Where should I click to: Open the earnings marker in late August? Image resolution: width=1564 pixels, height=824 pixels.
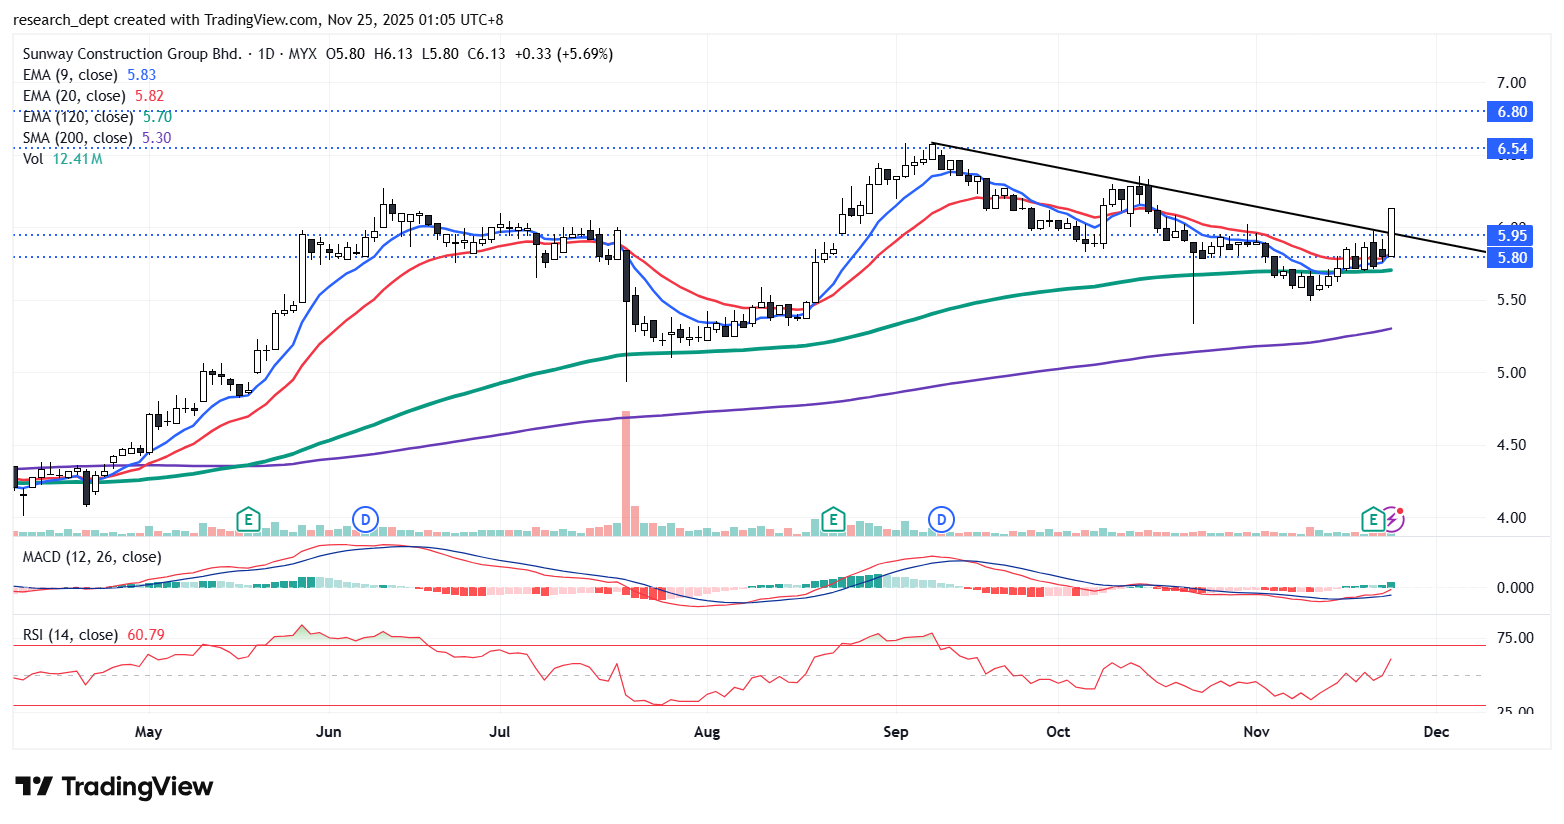(x=832, y=519)
